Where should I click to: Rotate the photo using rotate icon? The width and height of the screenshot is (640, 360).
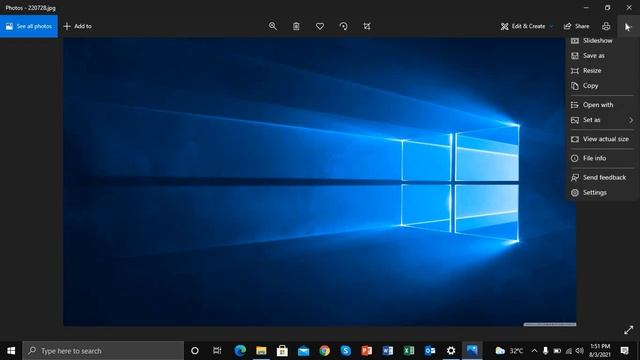point(343,26)
